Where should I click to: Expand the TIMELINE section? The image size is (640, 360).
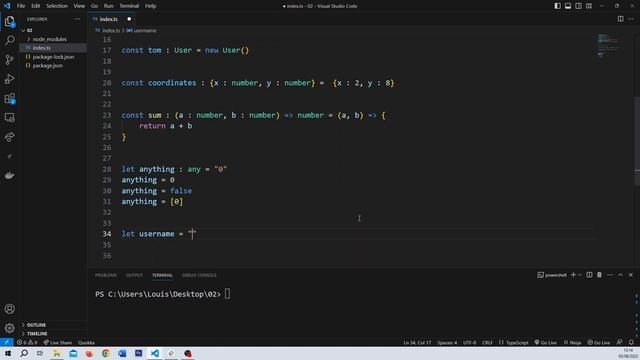coord(53,333)
